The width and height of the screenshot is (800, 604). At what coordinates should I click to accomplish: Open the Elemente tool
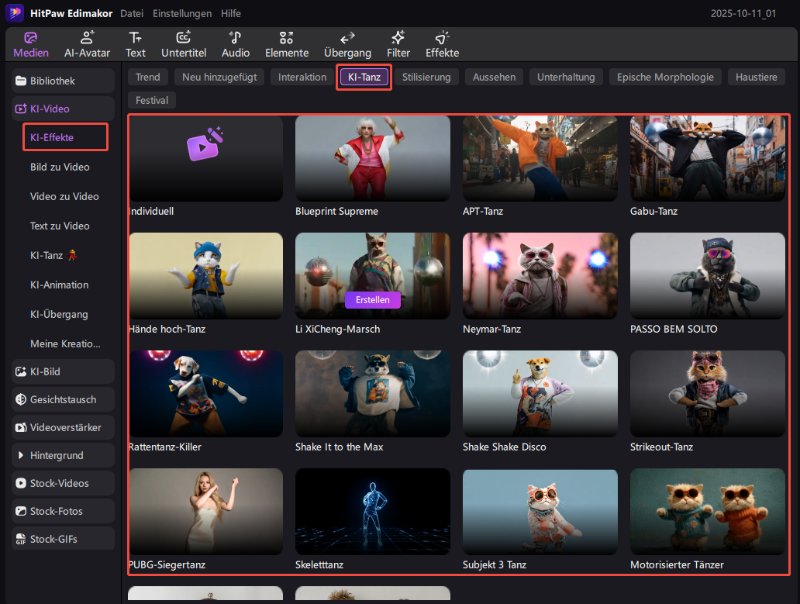pos(286,44)
